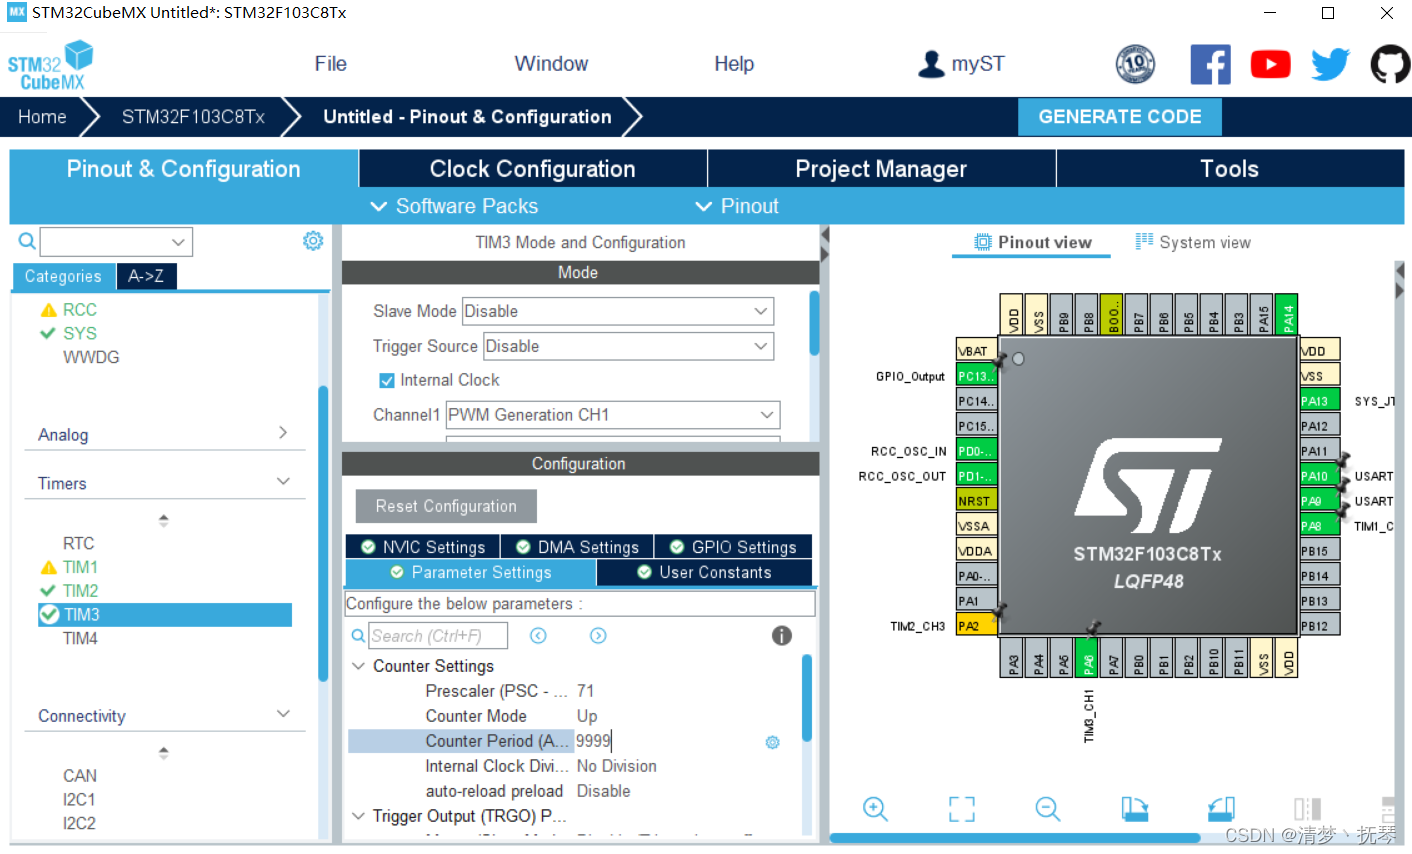
Task: Expand the Pinout dropdown menu
Action: click(x=737, y=206)
